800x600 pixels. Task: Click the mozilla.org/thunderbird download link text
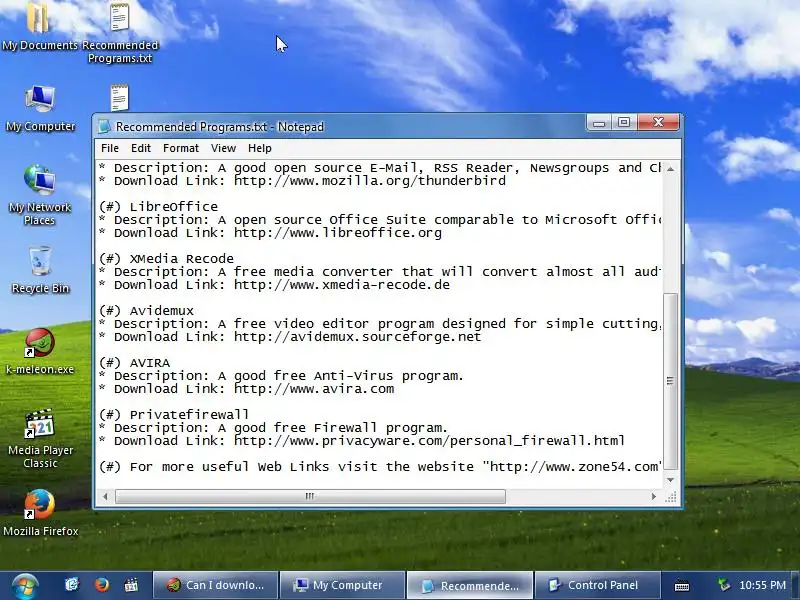click(370, 181)
